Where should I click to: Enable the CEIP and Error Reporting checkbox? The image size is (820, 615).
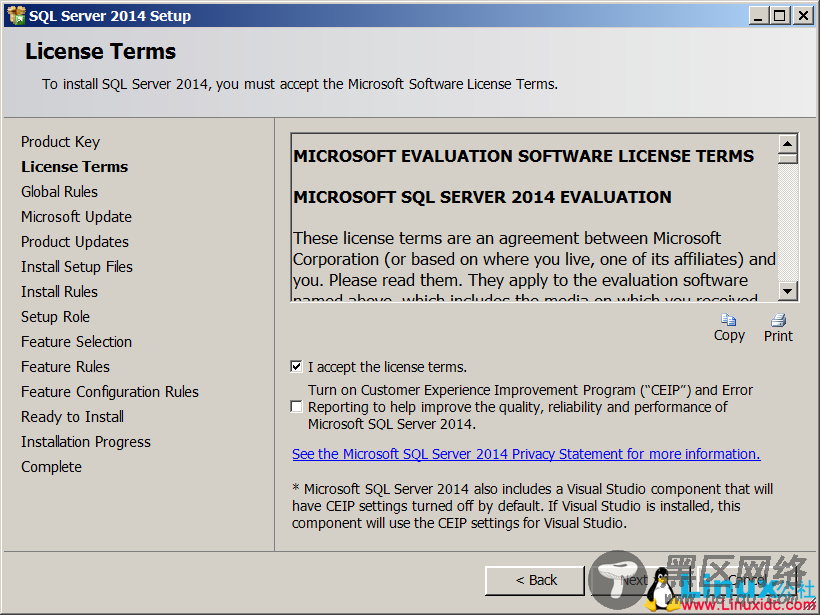click(x=297, y=406)
